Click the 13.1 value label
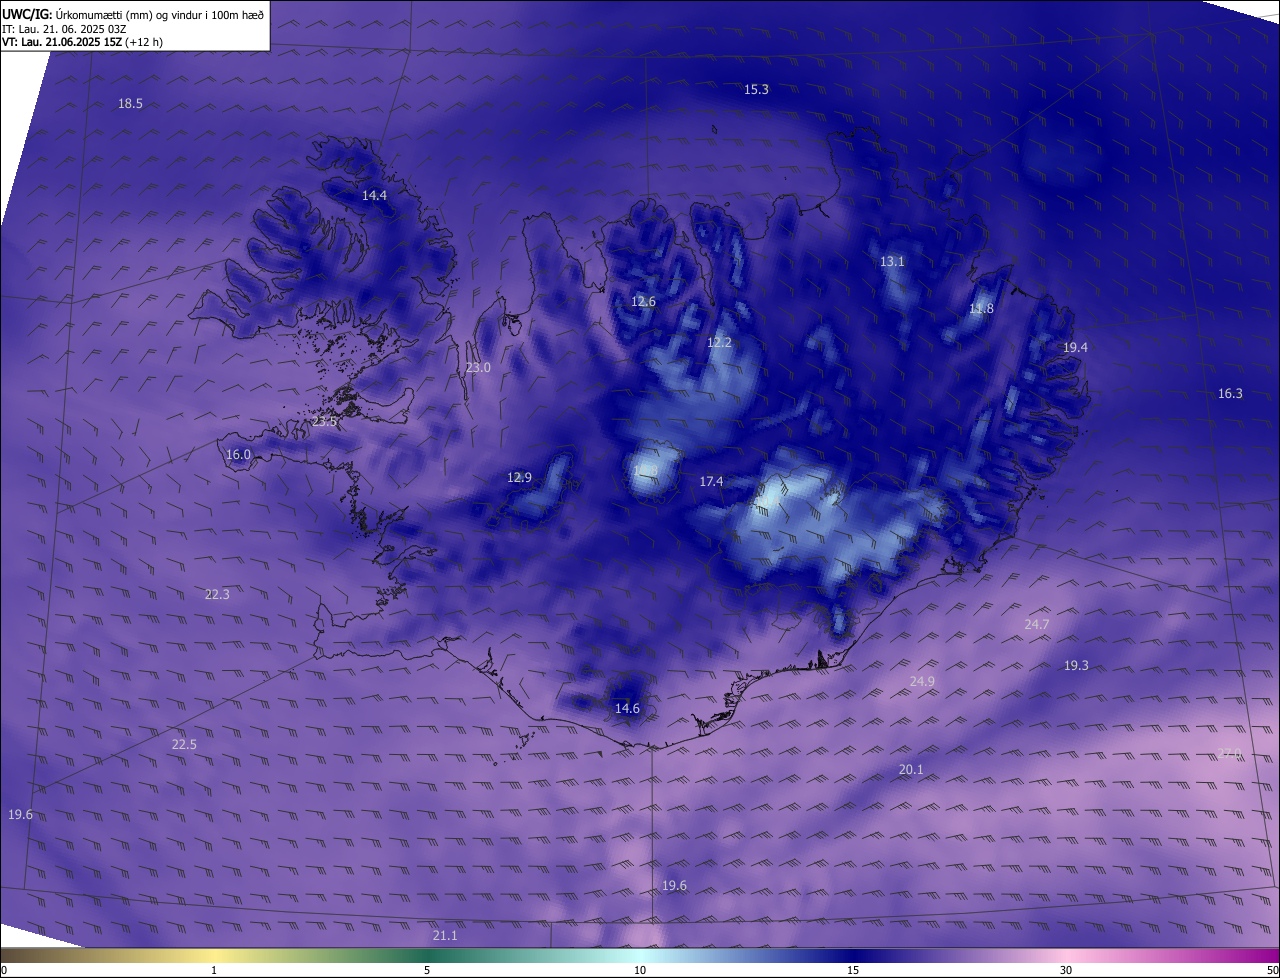Screen dimensions: 1280x978 tap(892, 261)
